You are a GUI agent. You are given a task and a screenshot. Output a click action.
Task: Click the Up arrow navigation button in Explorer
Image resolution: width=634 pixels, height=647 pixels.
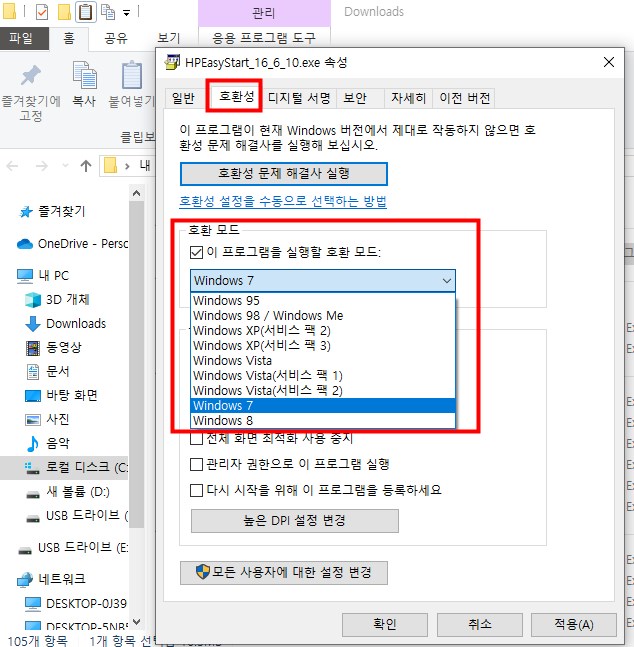86,166
